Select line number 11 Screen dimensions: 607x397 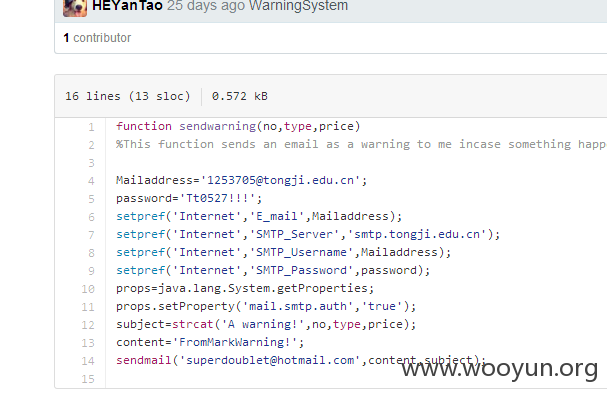[88, 307]
